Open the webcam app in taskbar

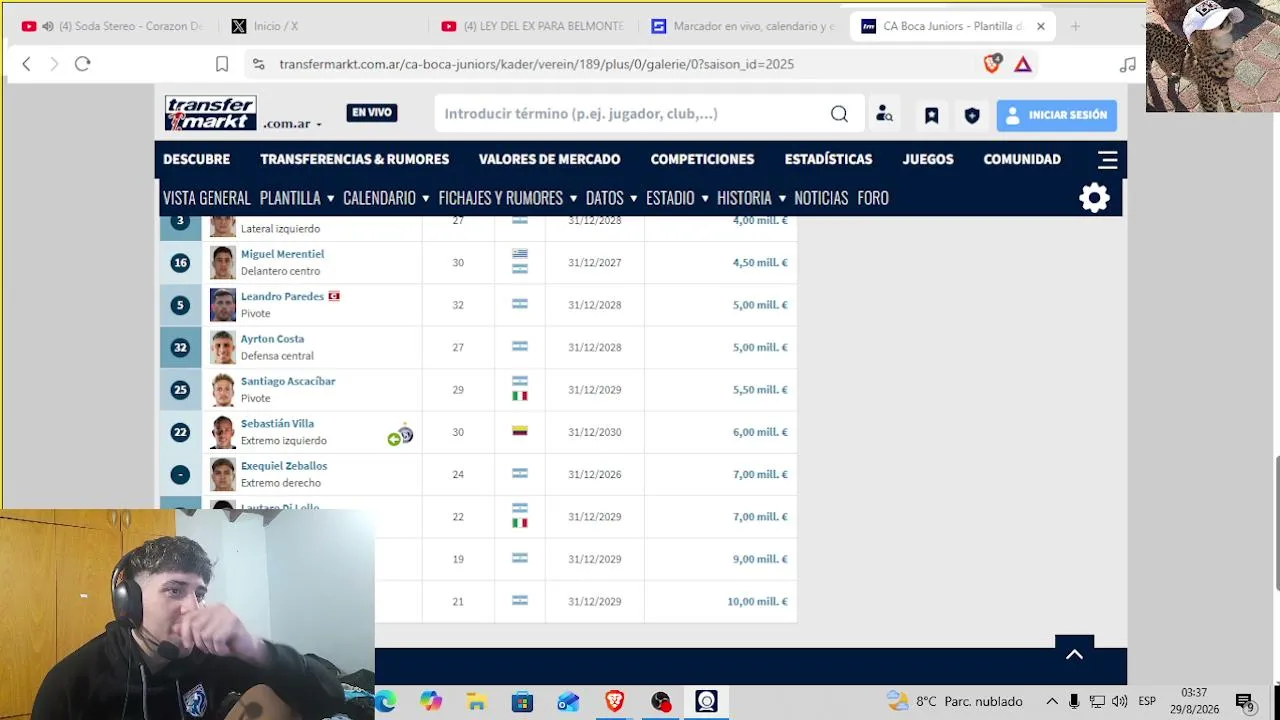click(706, 702)
